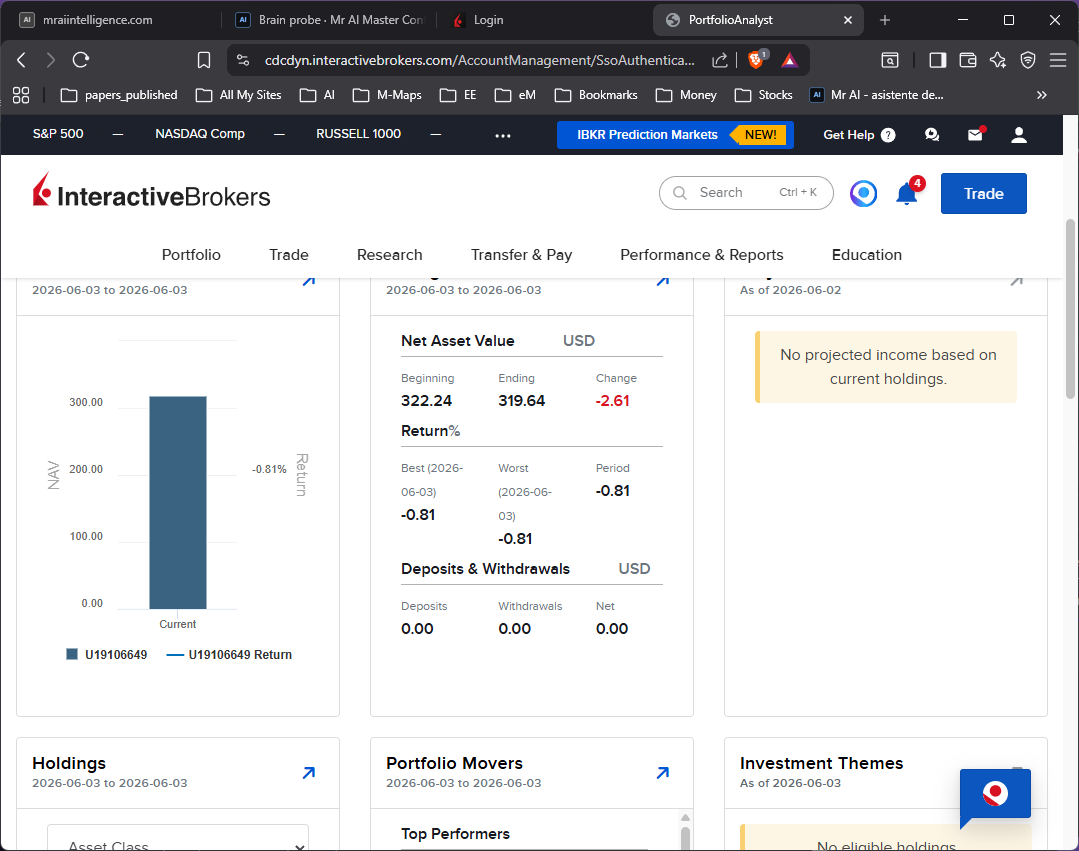Click the Brave Shields lion icon
Viewport: 1079px width, 851px height.
(x=755, y=61)
